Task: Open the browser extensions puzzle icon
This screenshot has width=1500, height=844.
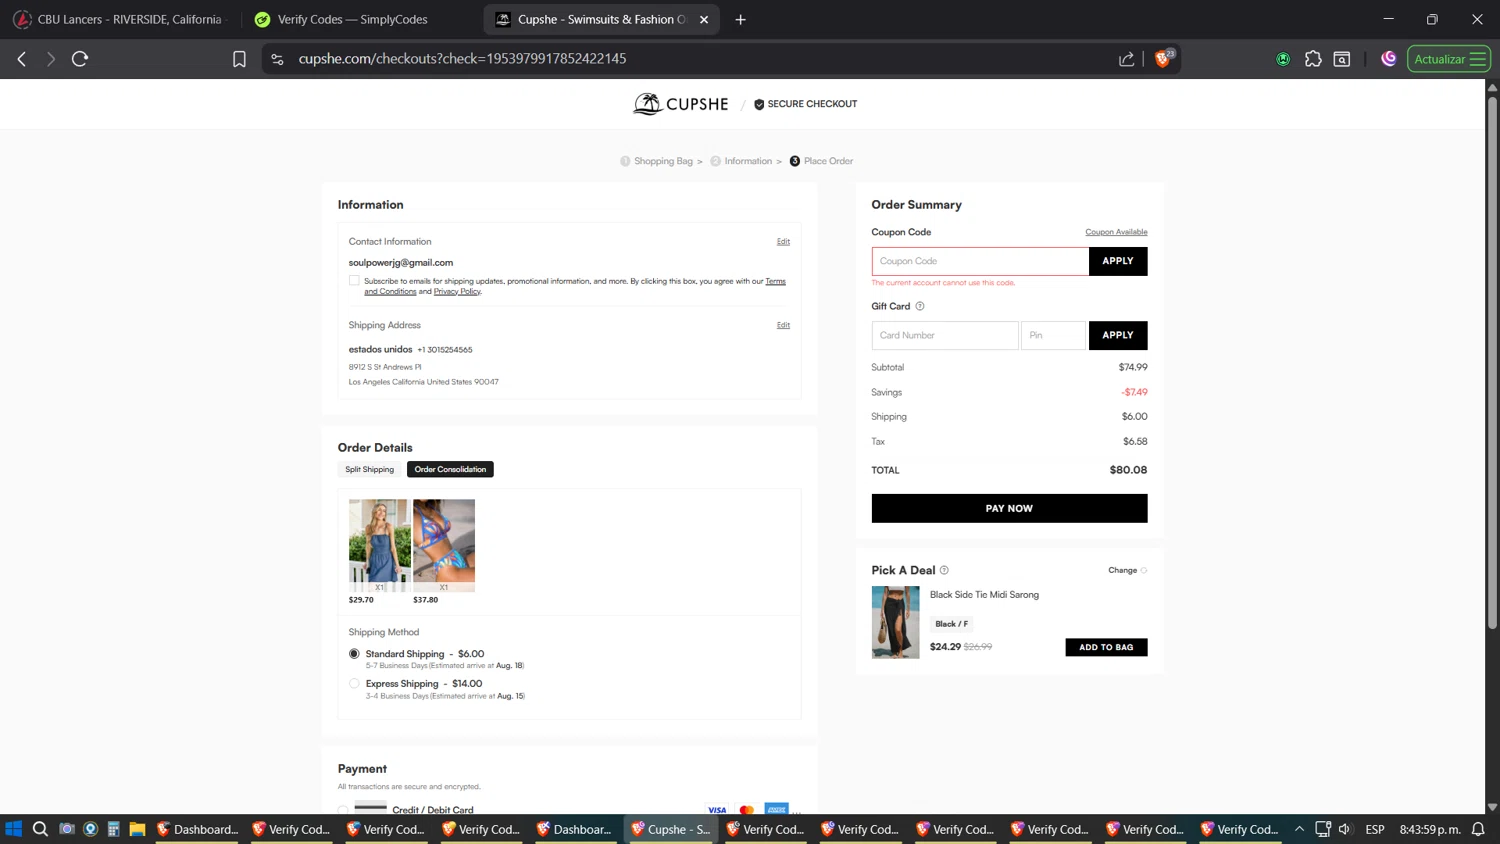Action: click(x=1313, y=59)
